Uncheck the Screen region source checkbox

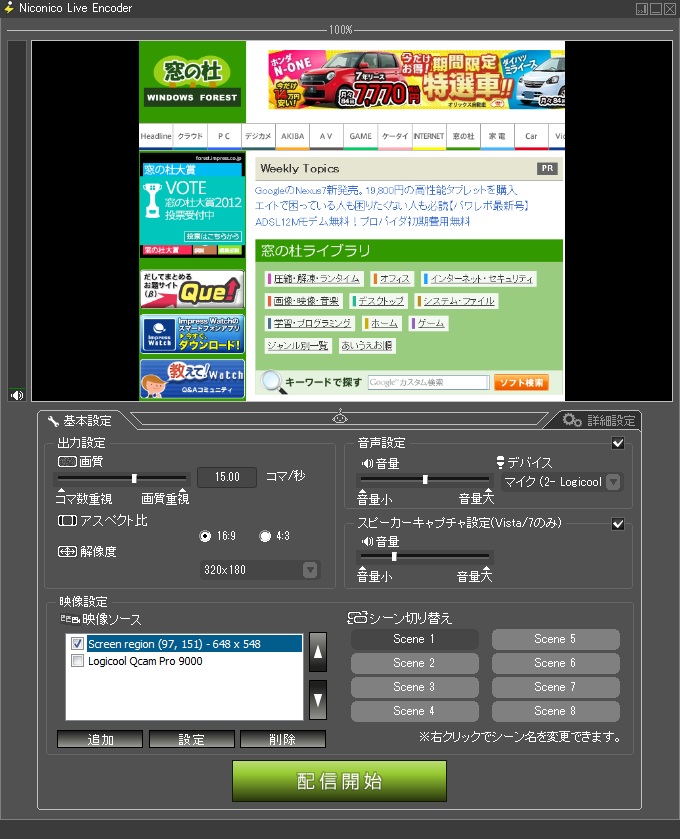pos(78,643)
